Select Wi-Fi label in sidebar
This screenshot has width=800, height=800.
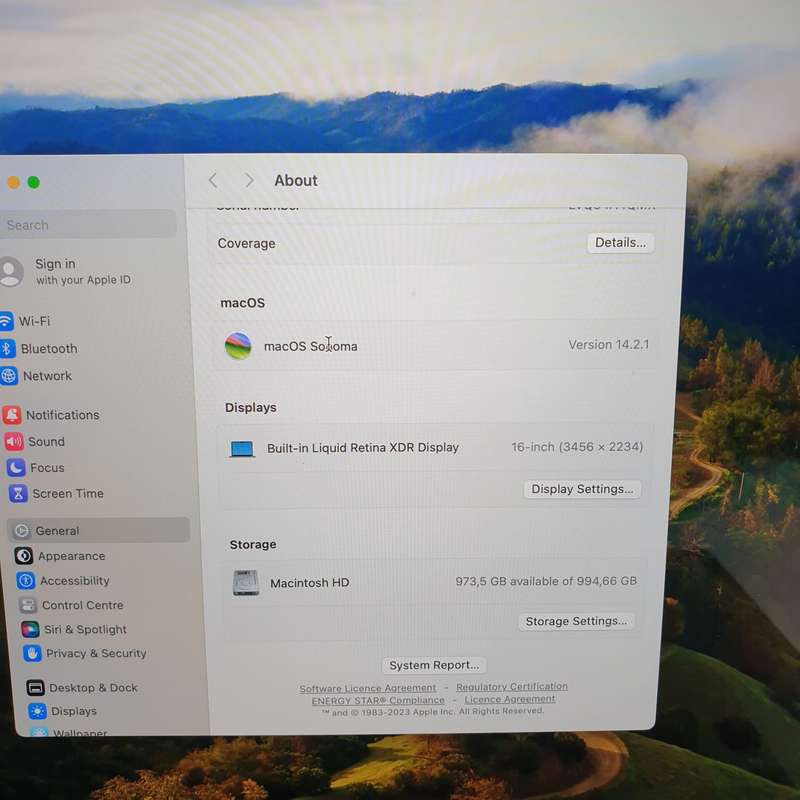point(34,321)
